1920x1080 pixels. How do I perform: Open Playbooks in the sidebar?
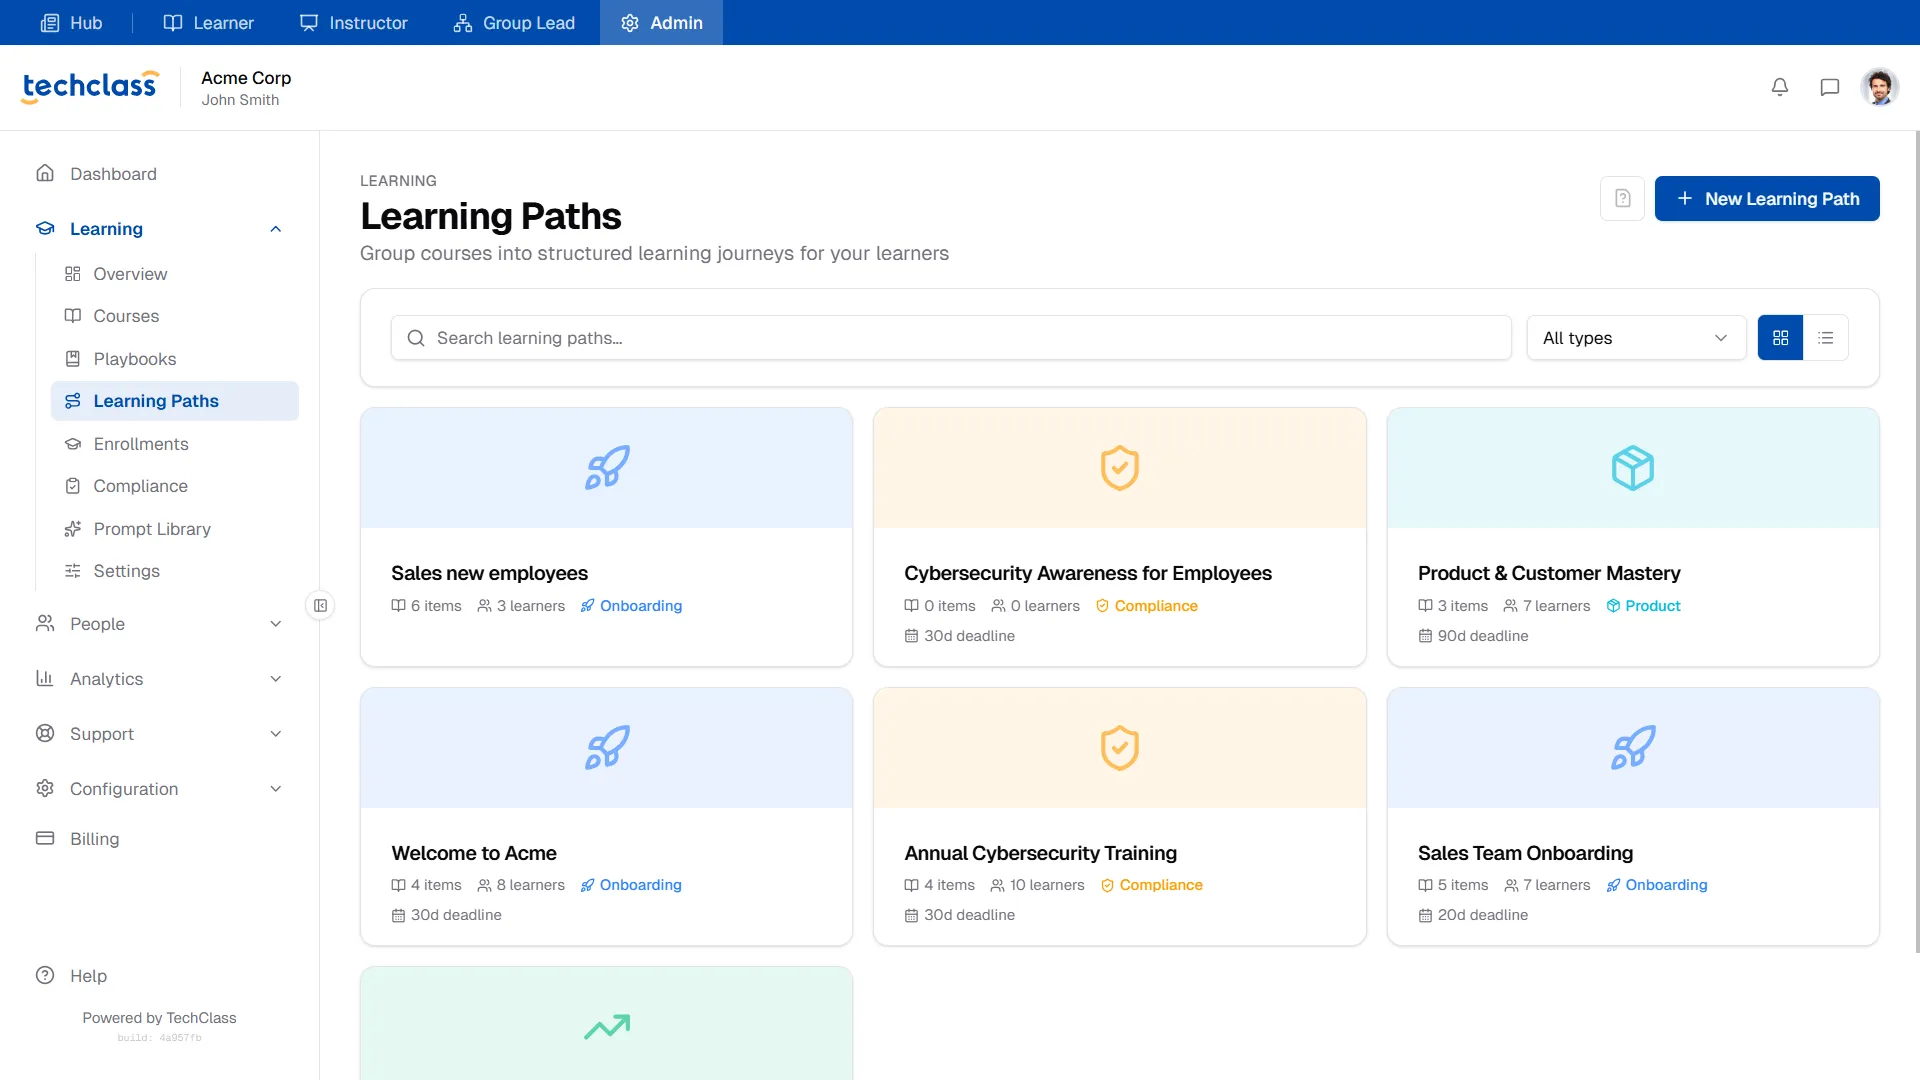tap(175, 359)
